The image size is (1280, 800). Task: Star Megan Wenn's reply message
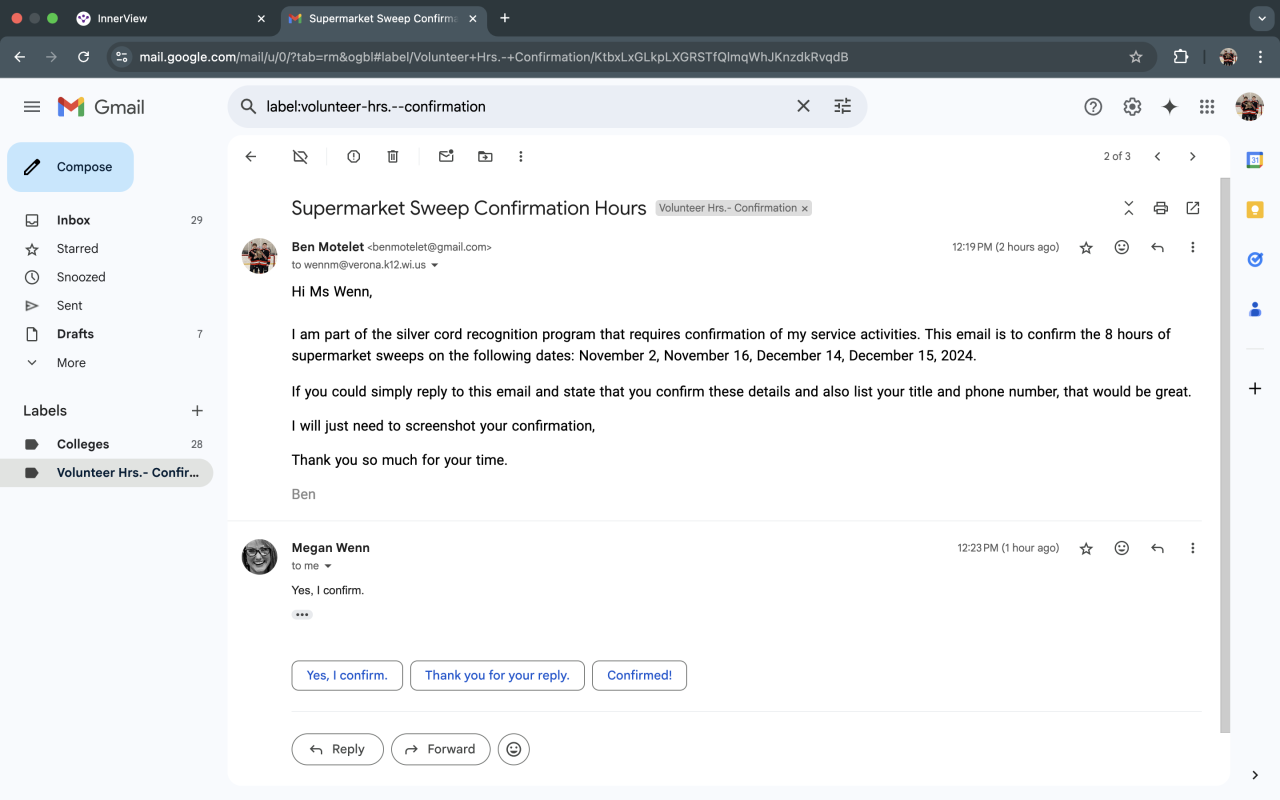click(x=1086, y=549)
